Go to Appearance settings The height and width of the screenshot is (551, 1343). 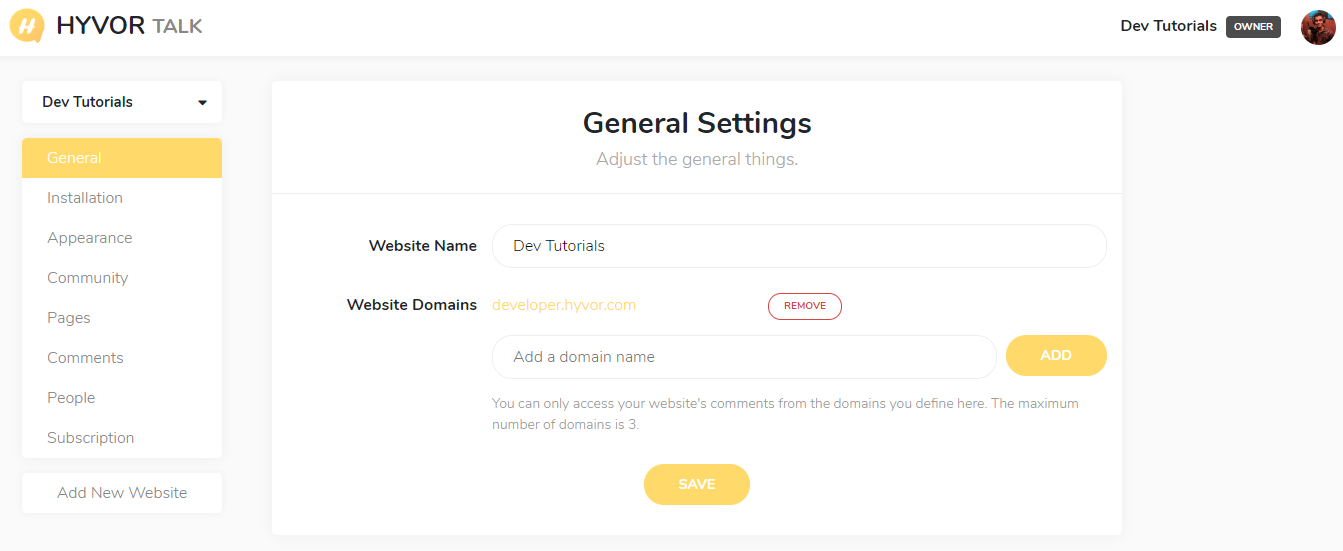click(x=122, y=238)
